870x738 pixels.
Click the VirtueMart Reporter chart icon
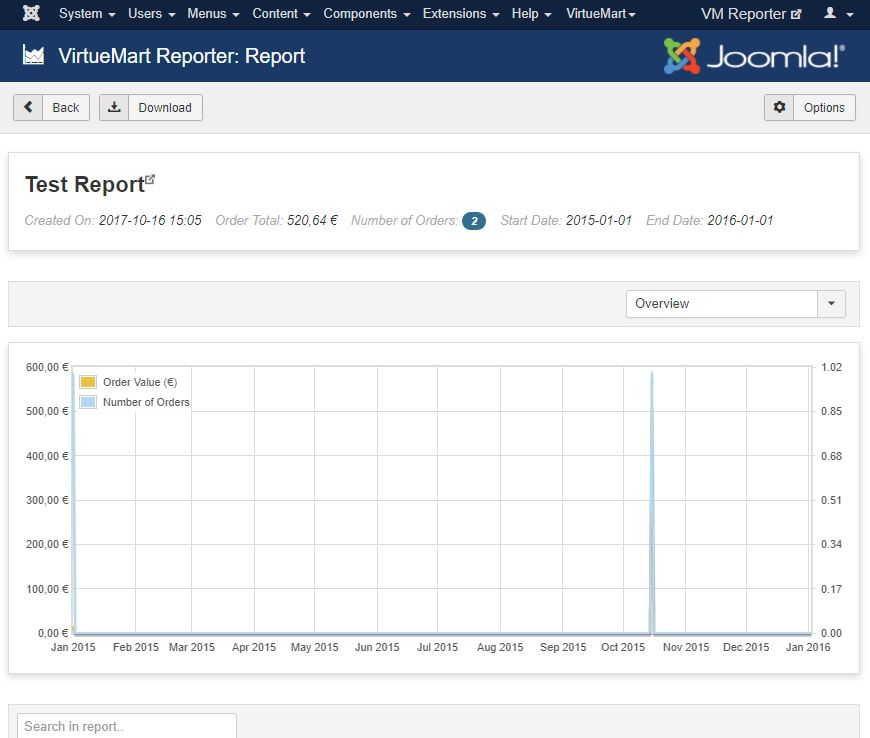[x=33, y=55]
